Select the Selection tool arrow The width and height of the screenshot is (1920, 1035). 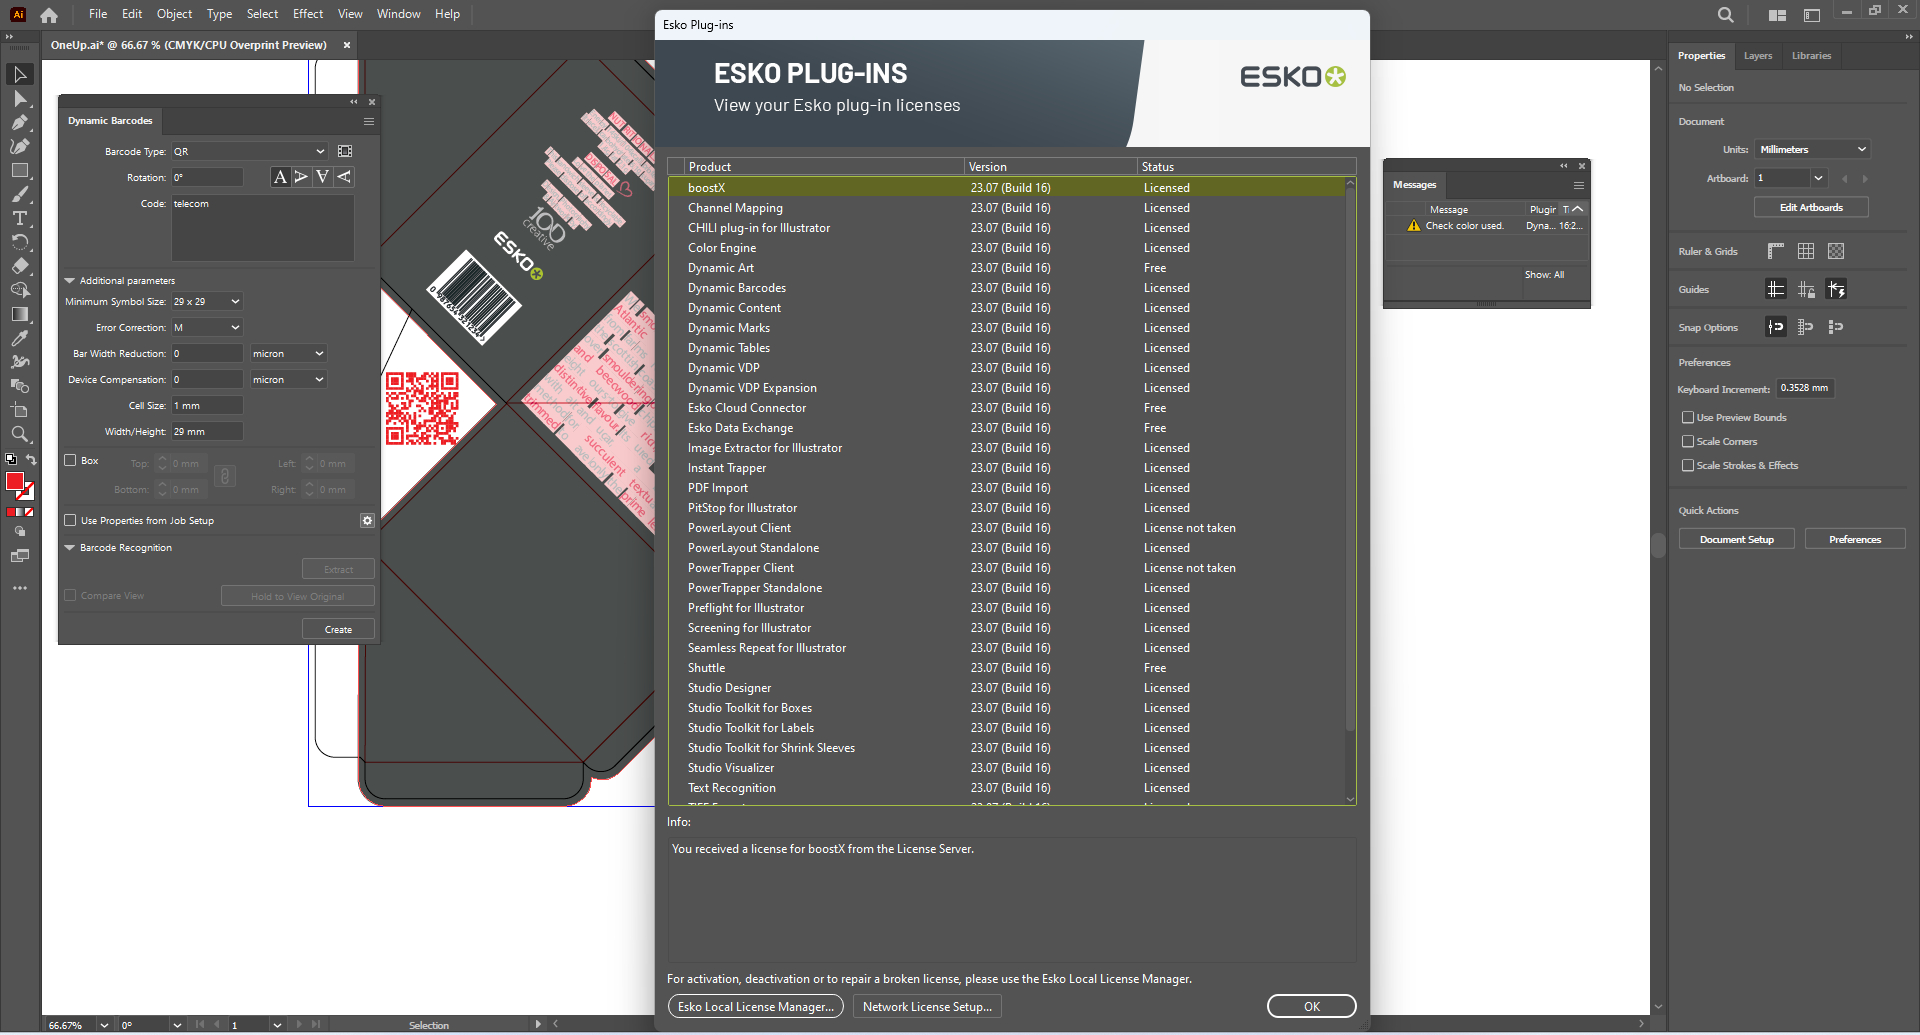pyautogui.click(x=20, y=75)
